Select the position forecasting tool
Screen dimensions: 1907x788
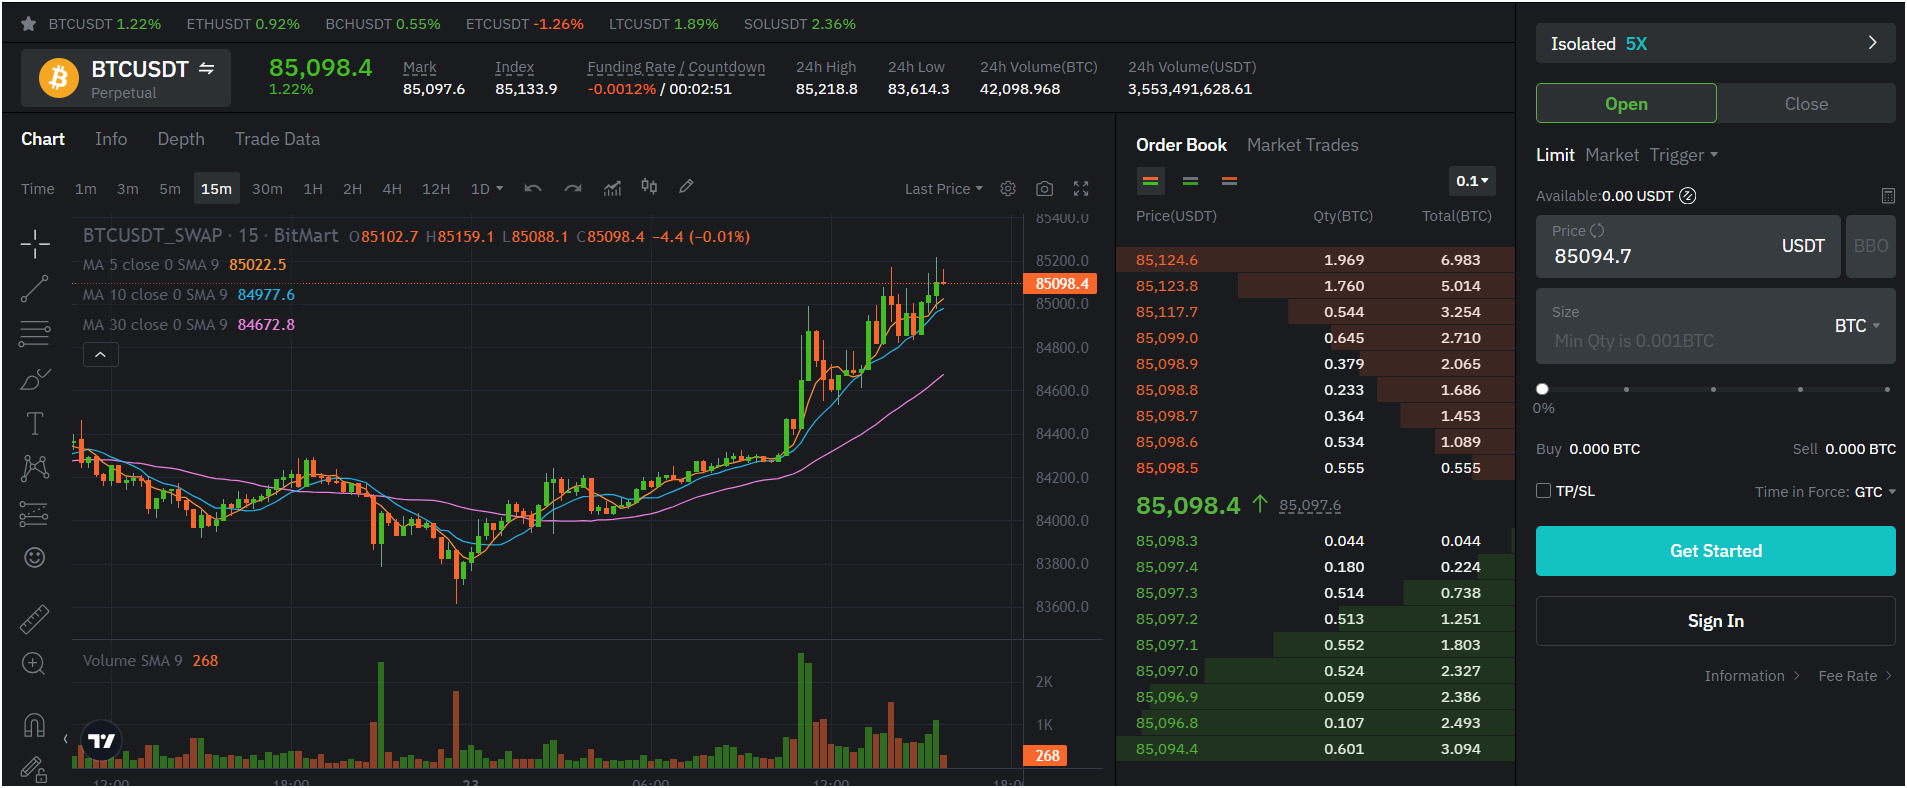[x=34, y=514]
